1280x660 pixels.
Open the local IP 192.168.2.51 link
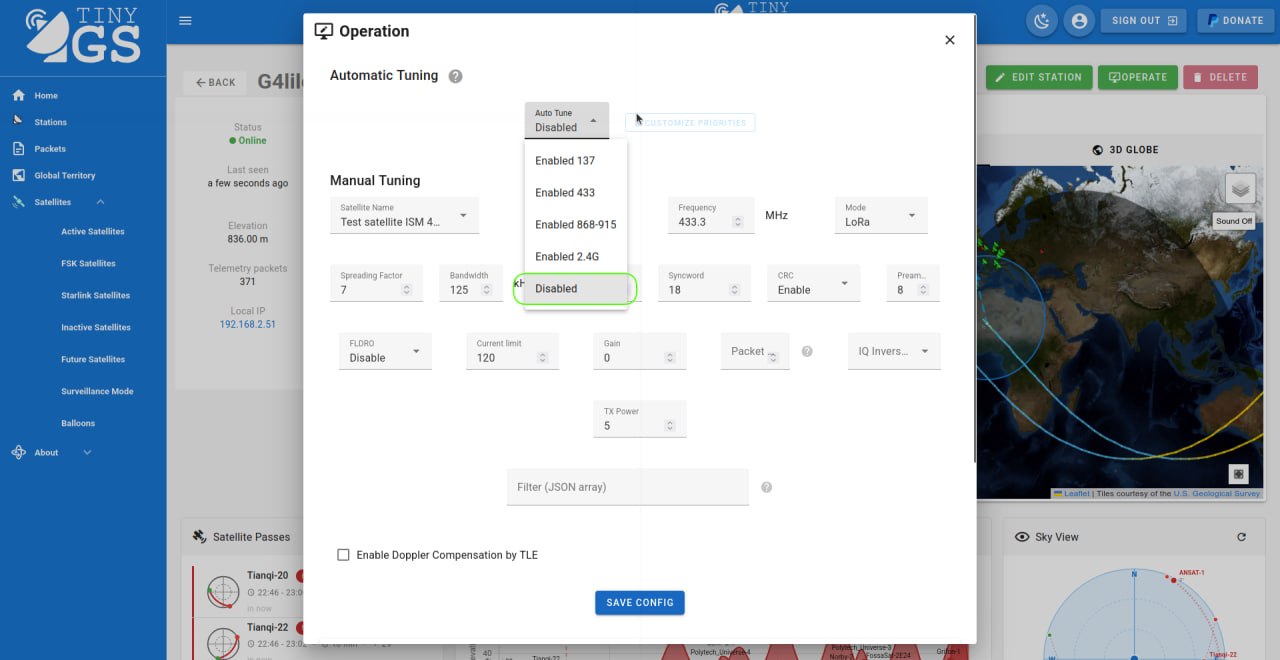point(248,325)
